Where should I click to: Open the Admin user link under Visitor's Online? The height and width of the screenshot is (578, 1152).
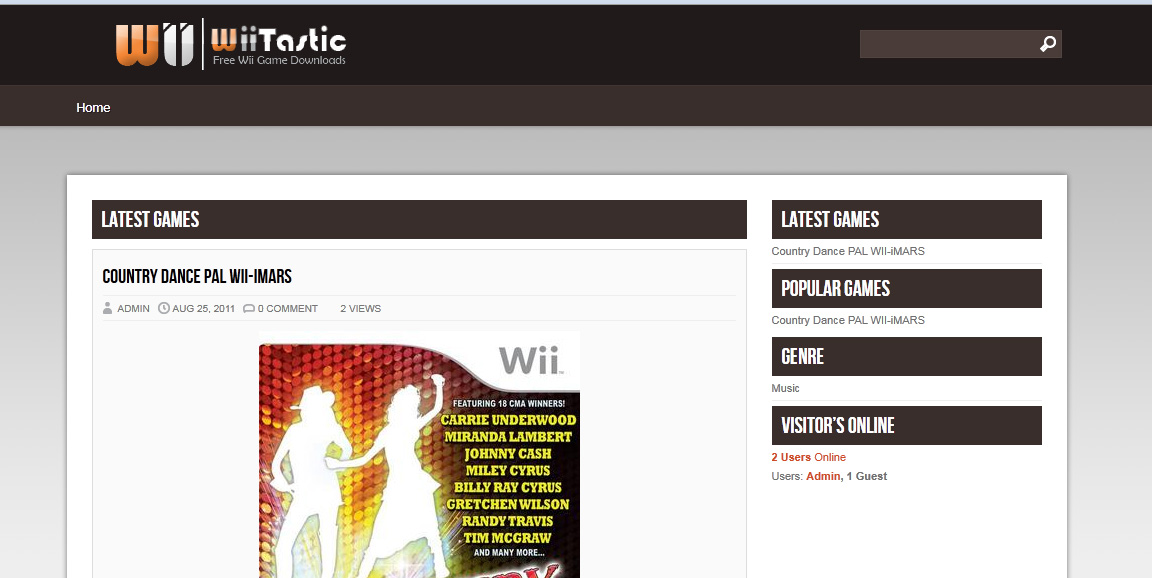[822, 476]
